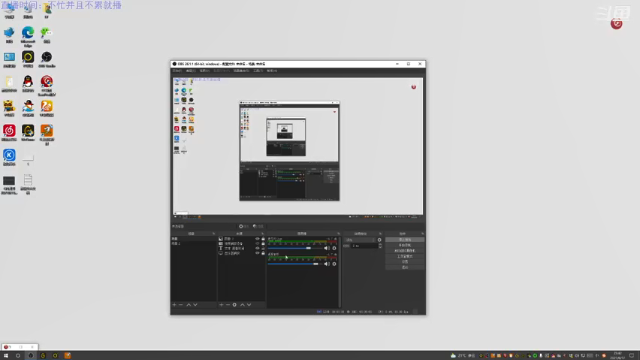Open the NetEase Cloud Music red desktop icon

(x=9, y=133)
